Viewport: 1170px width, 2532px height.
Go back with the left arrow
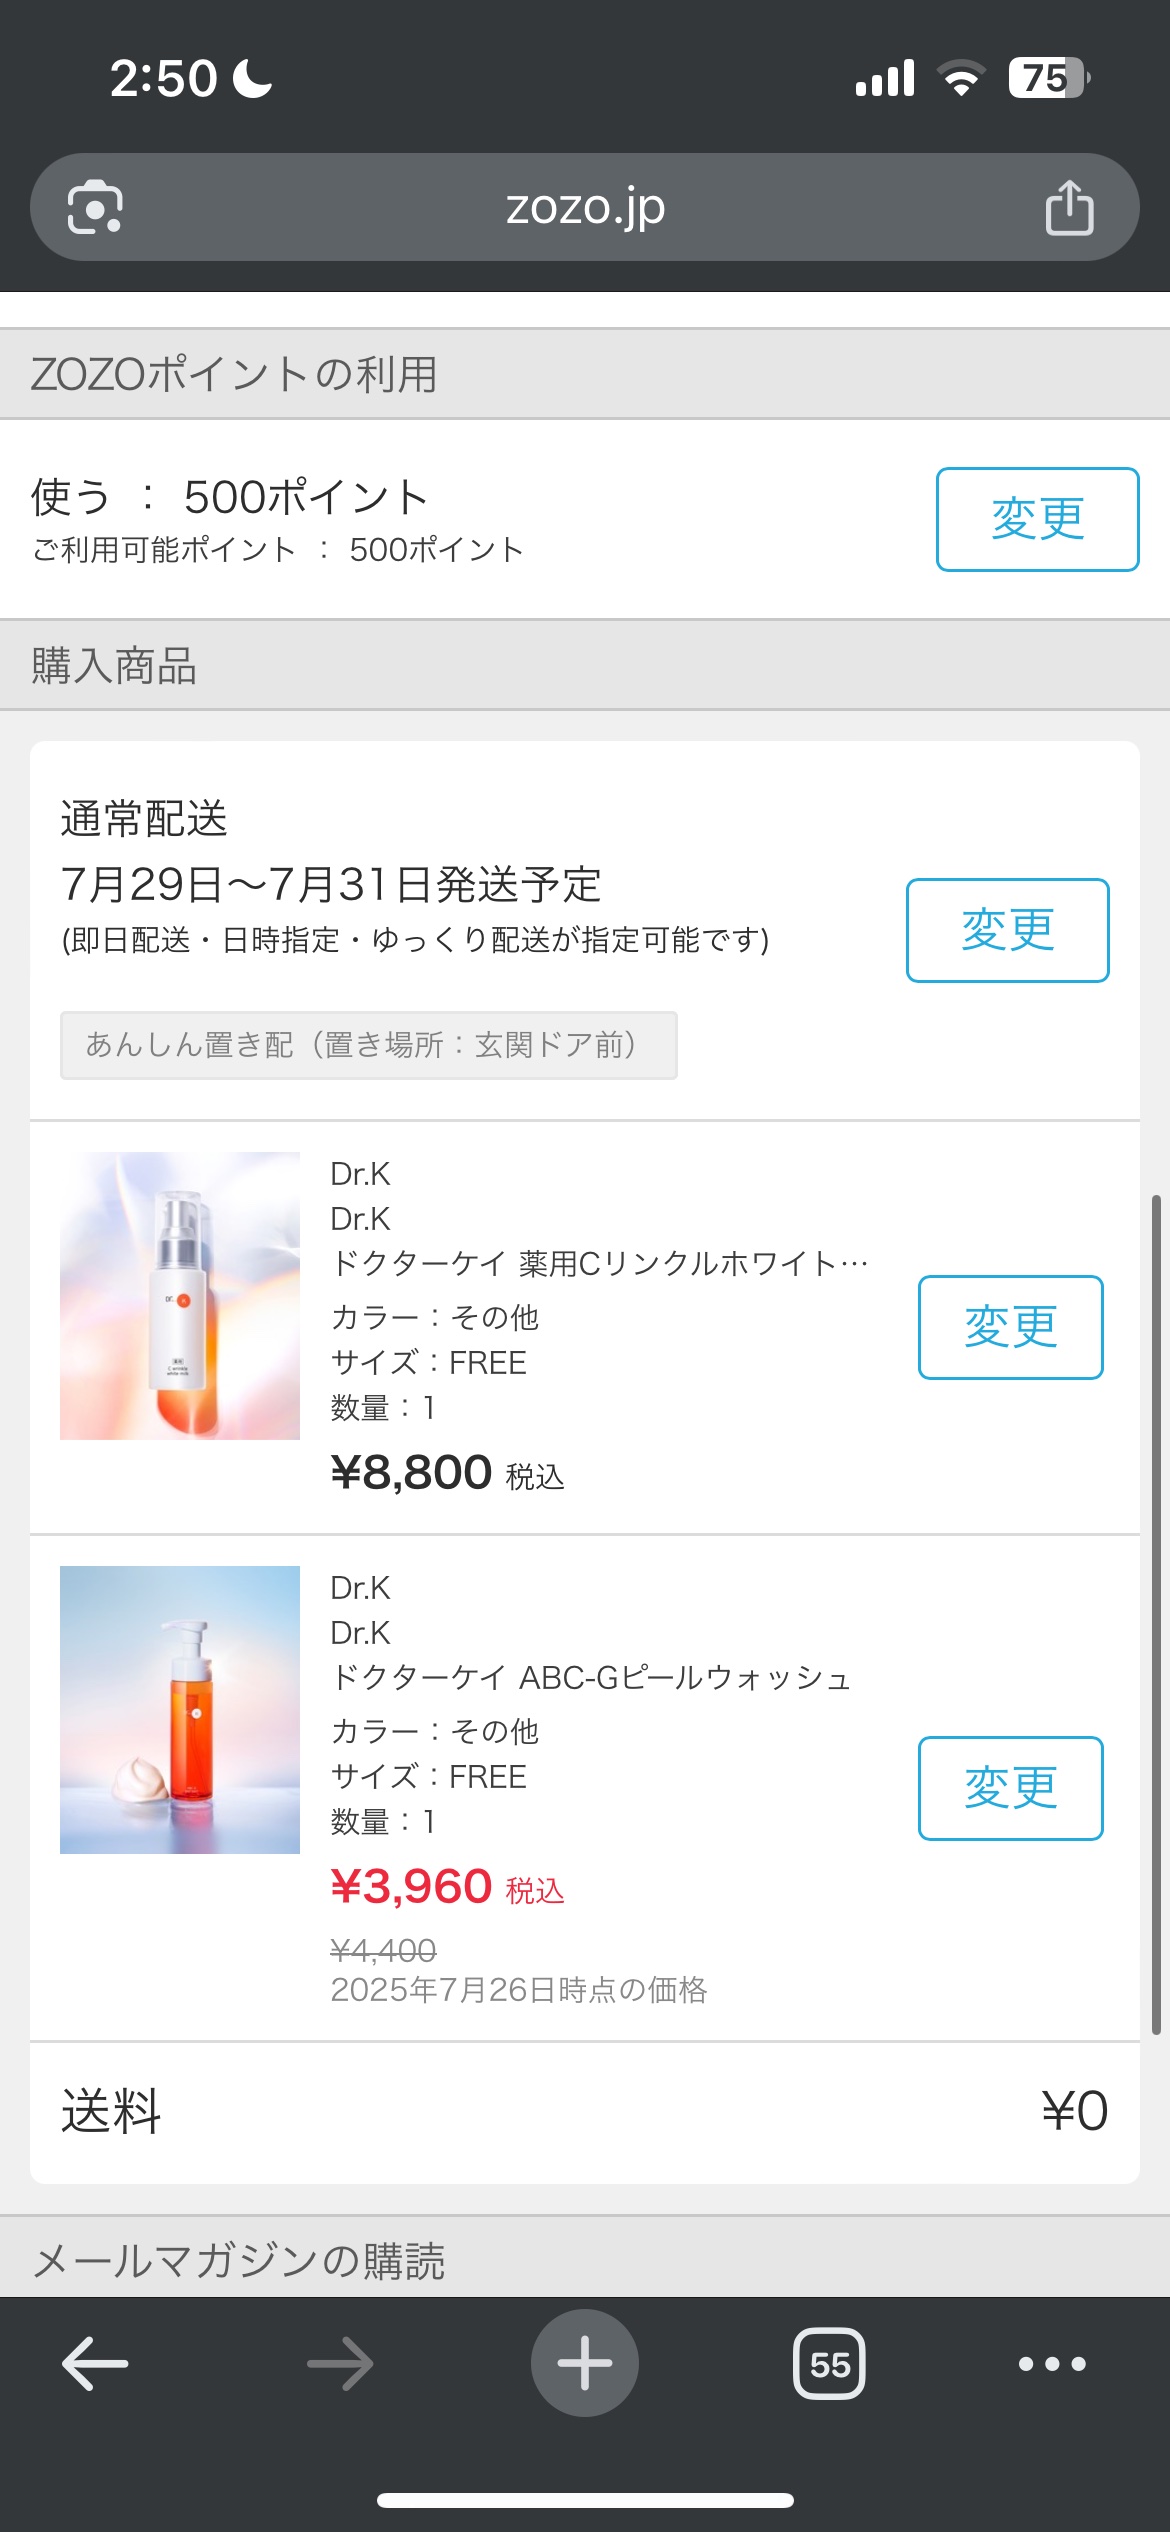(x=95, y=2364)
